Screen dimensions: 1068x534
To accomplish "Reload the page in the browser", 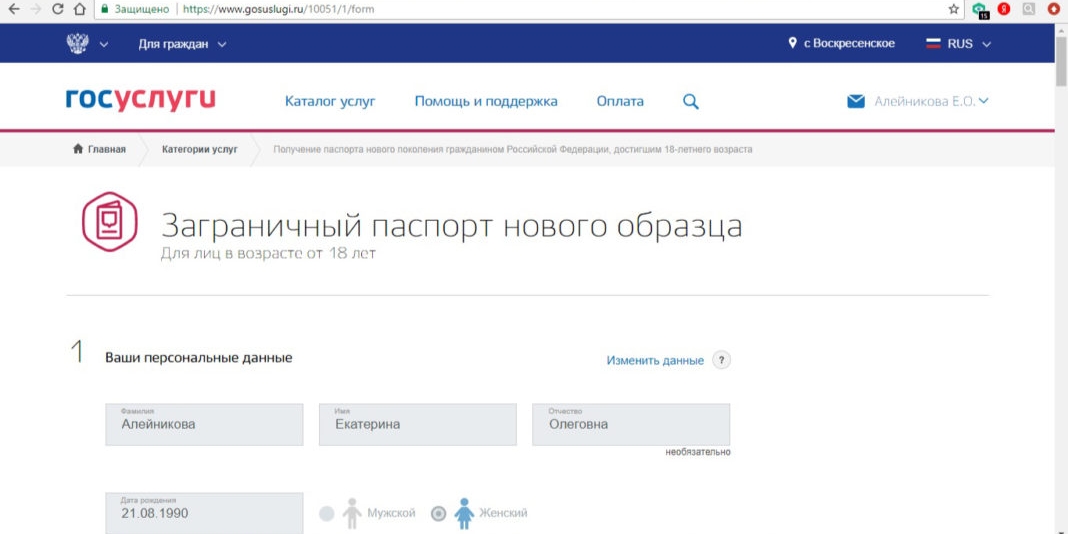I will coord(58,9).
